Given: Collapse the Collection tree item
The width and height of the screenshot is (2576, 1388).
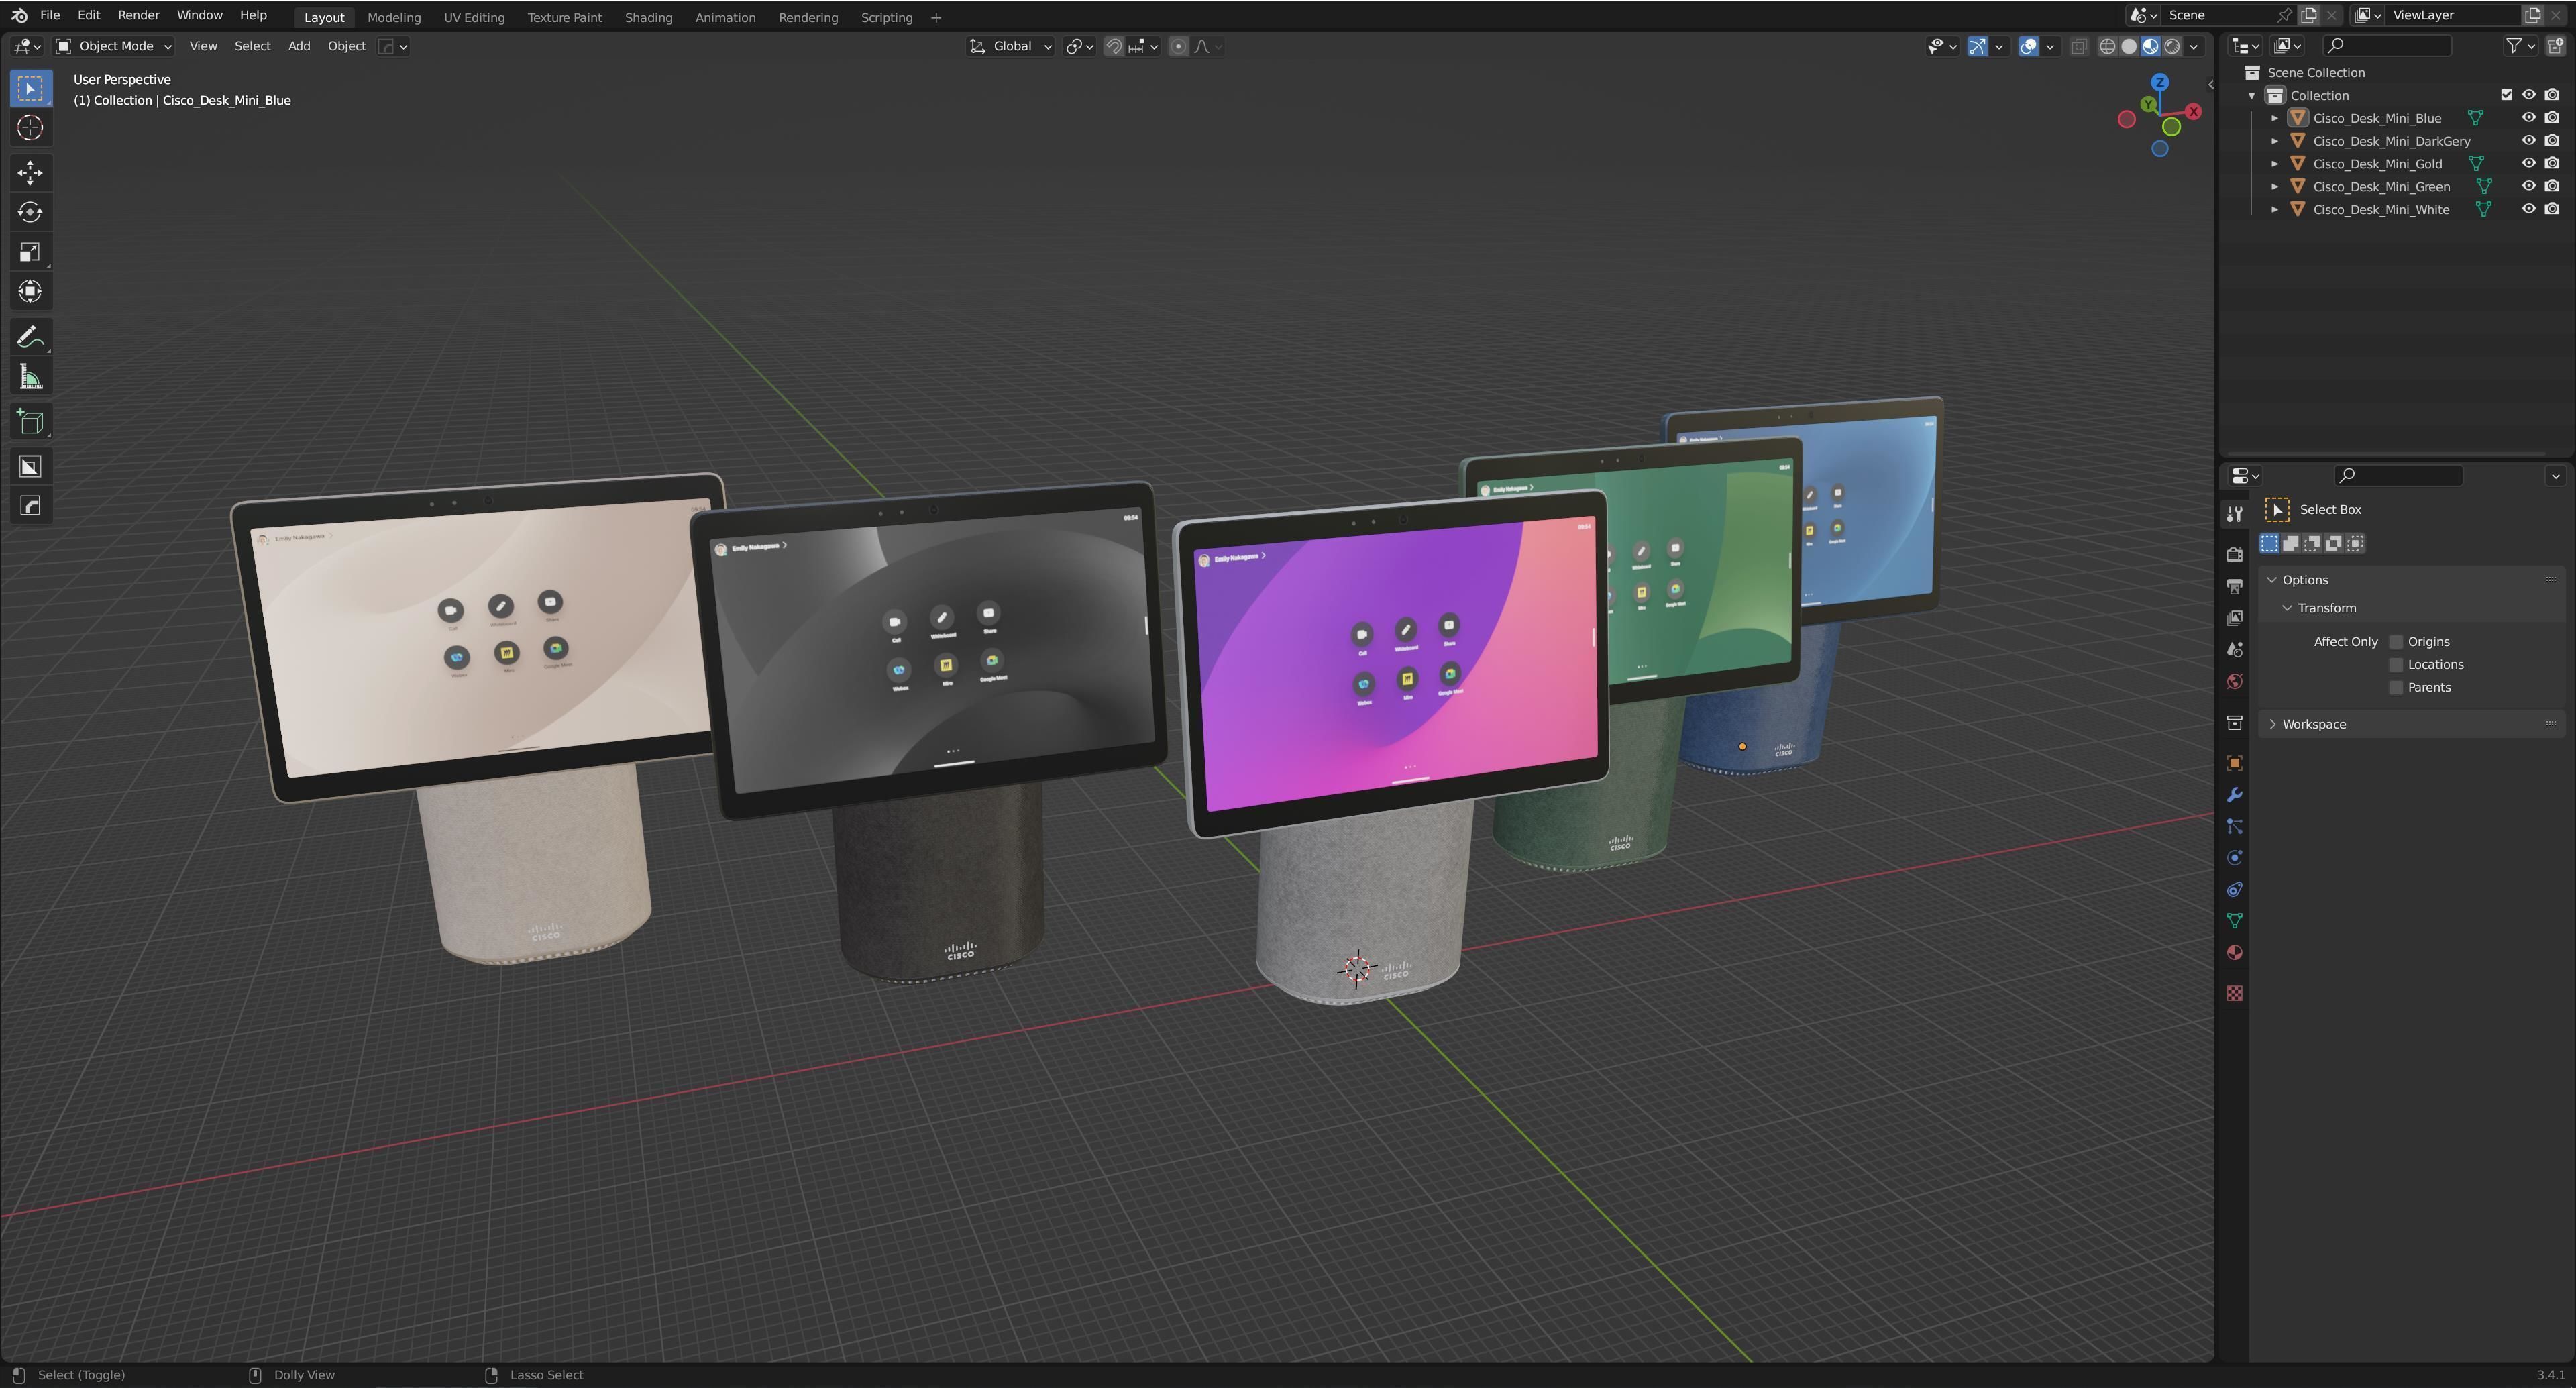Looking at the screenshot, I should (2252, 96).
